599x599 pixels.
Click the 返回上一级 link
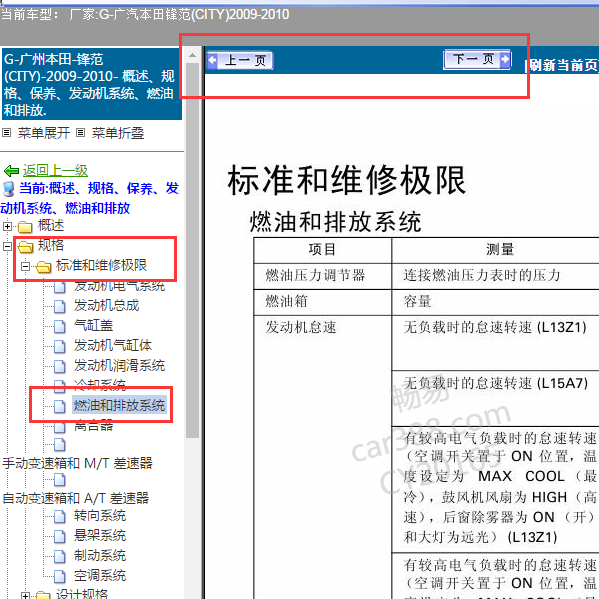click(x=55, y=170)
